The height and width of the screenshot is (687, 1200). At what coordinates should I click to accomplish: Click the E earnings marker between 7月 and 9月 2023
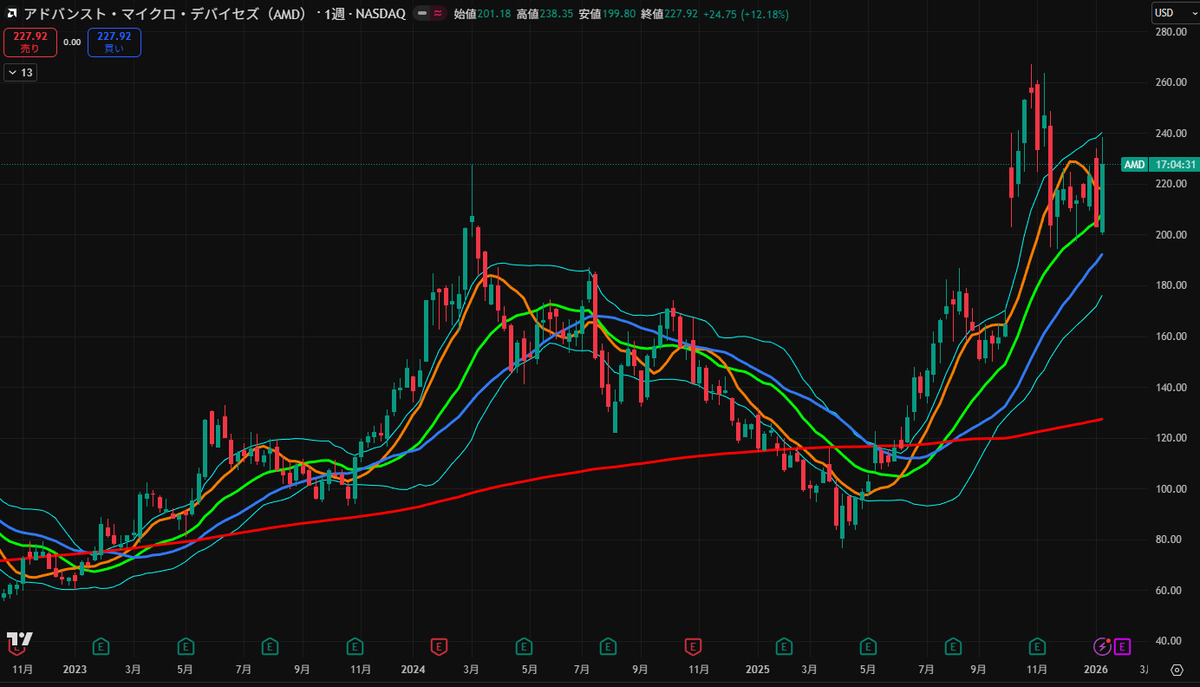point(269,646)
